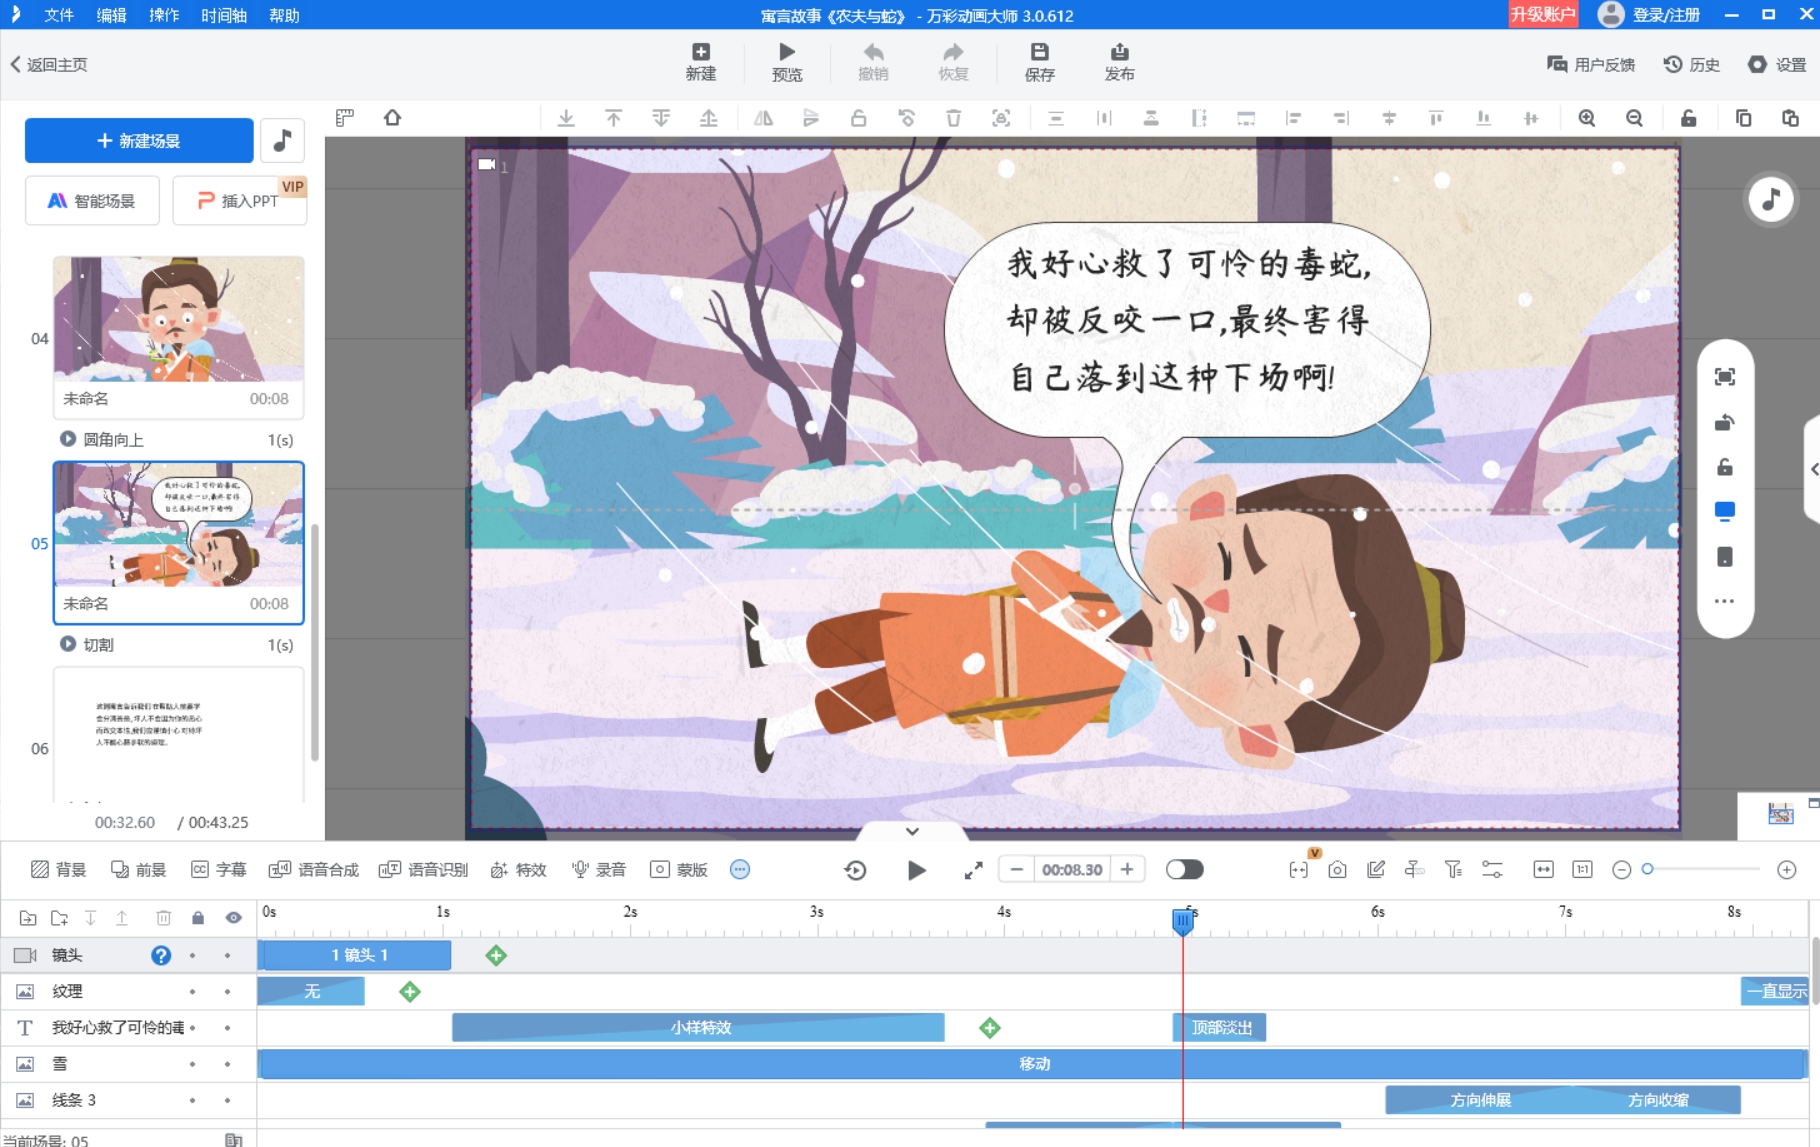This screenshot has height=1147, width=1820.
Task: Select the mobile display mode icon in side panel
Action: tap(1724, 556)
